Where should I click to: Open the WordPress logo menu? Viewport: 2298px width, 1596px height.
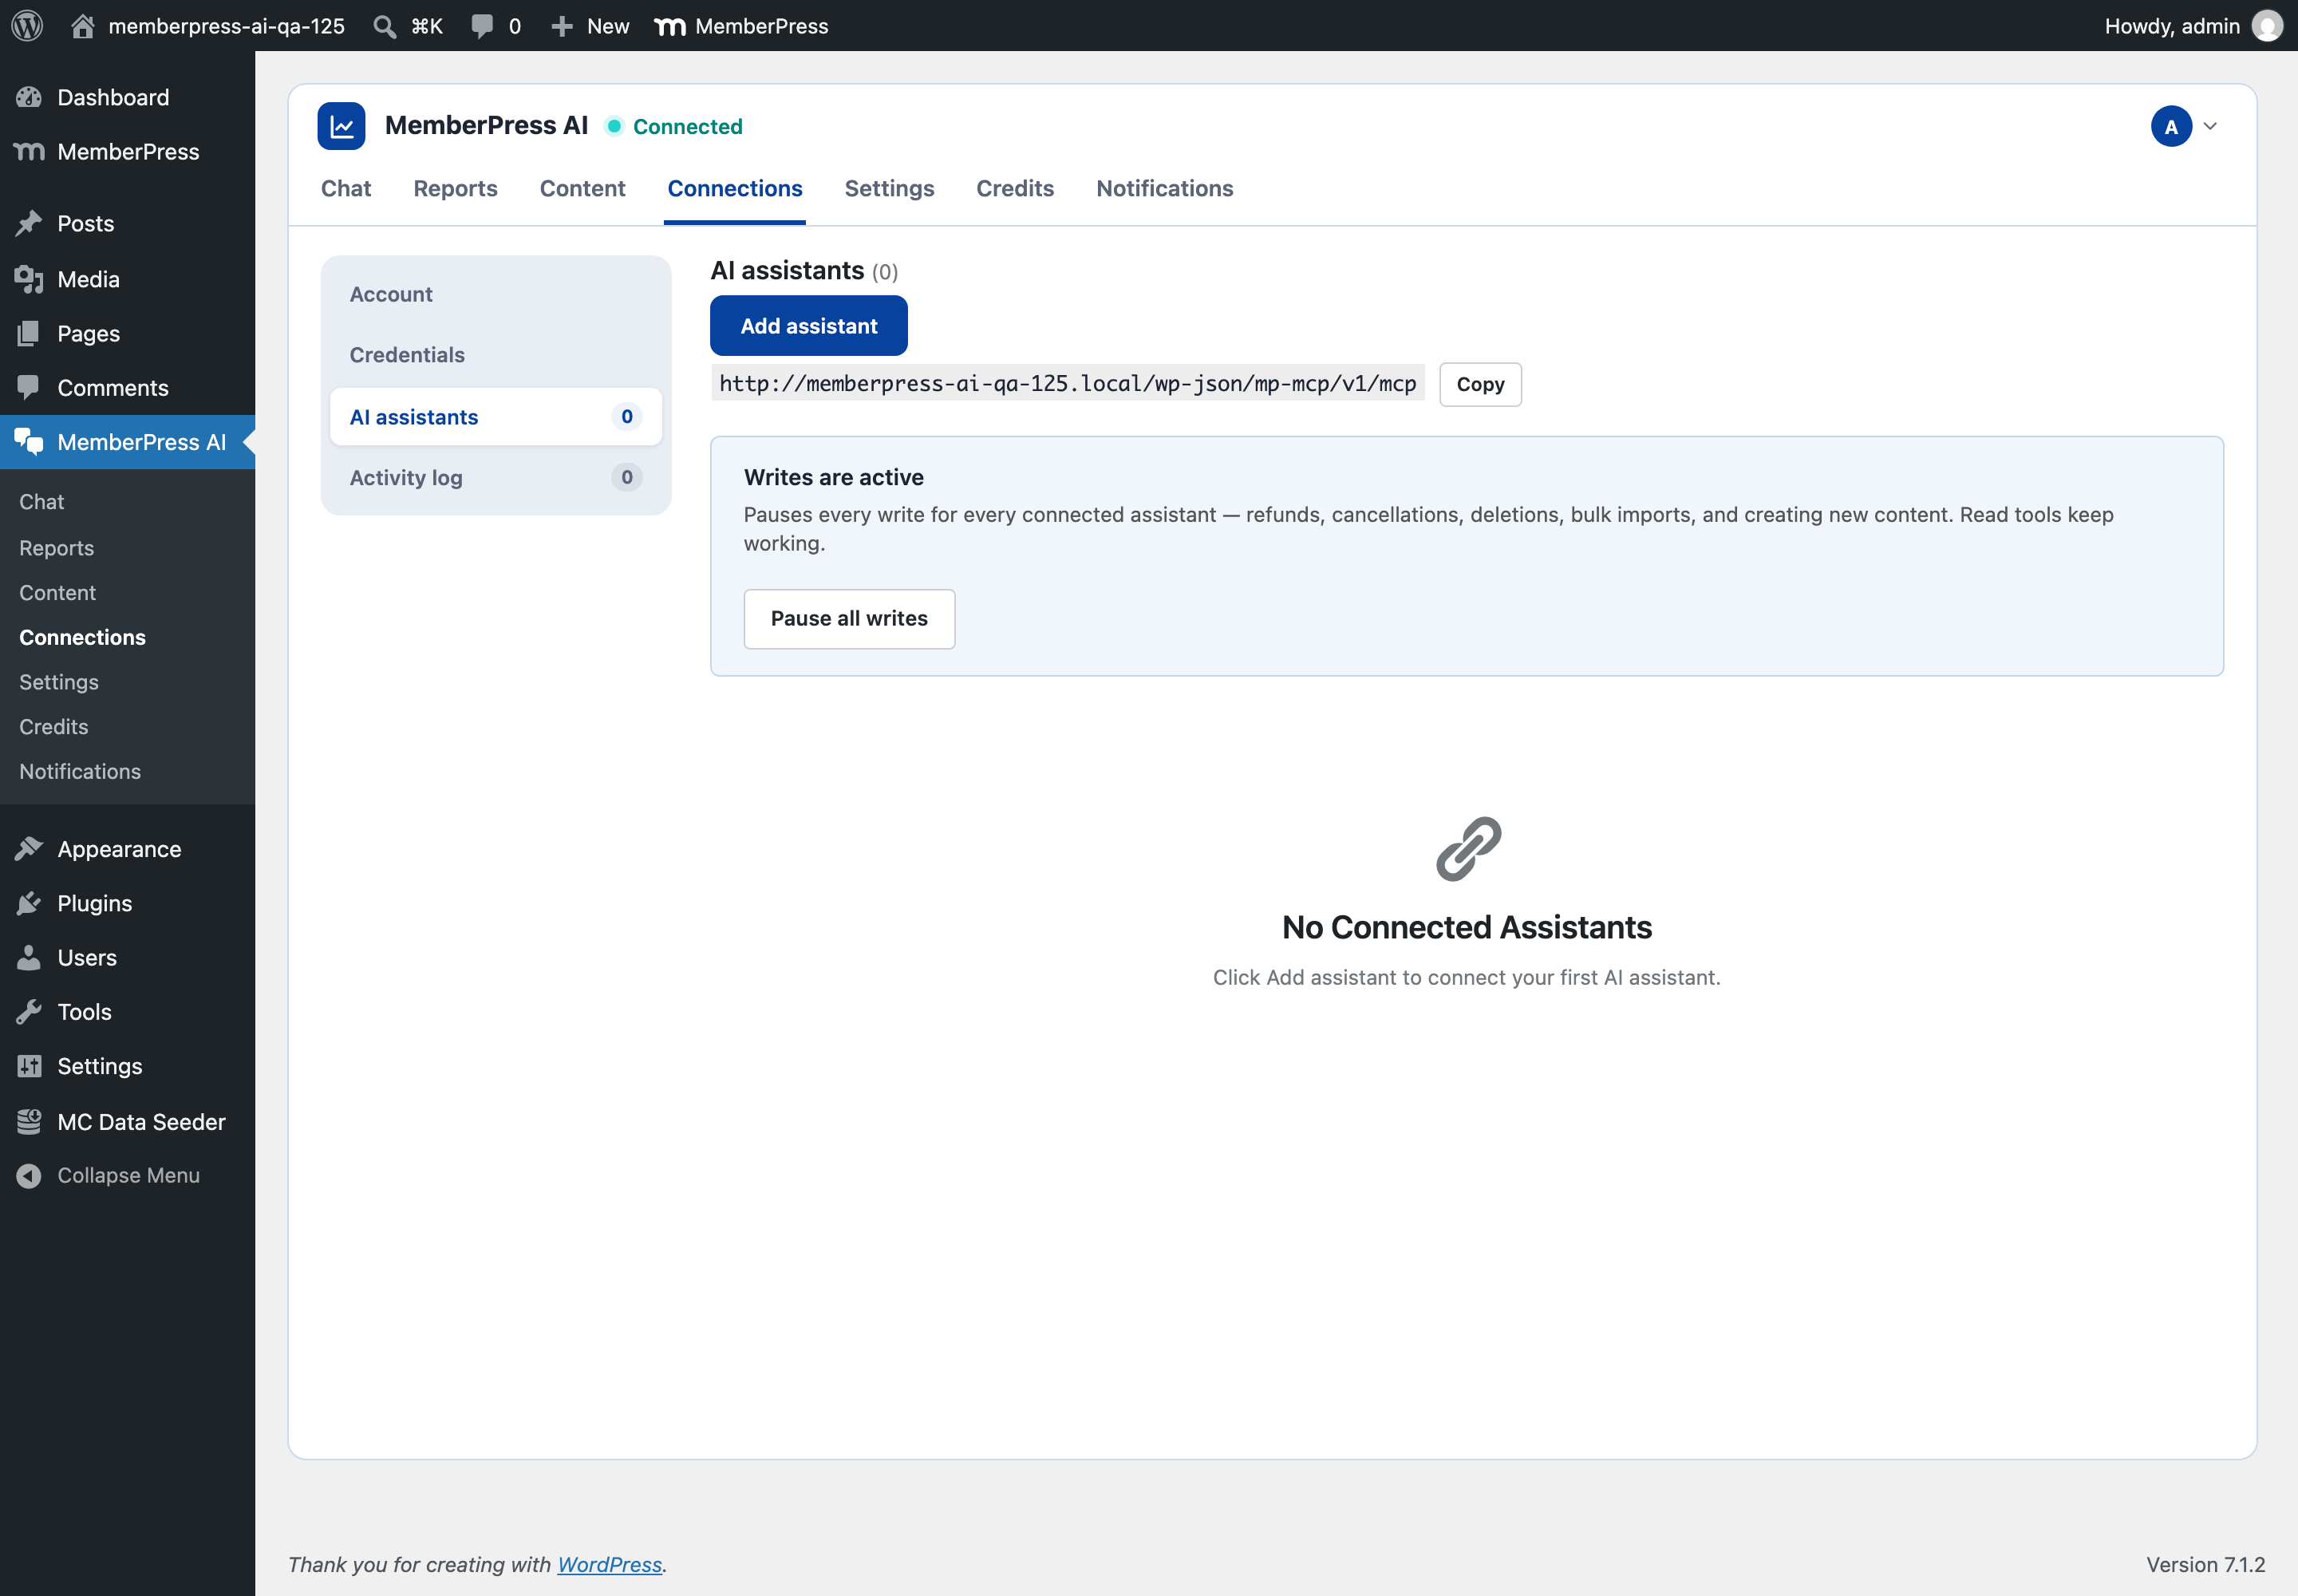pos(27,26)
